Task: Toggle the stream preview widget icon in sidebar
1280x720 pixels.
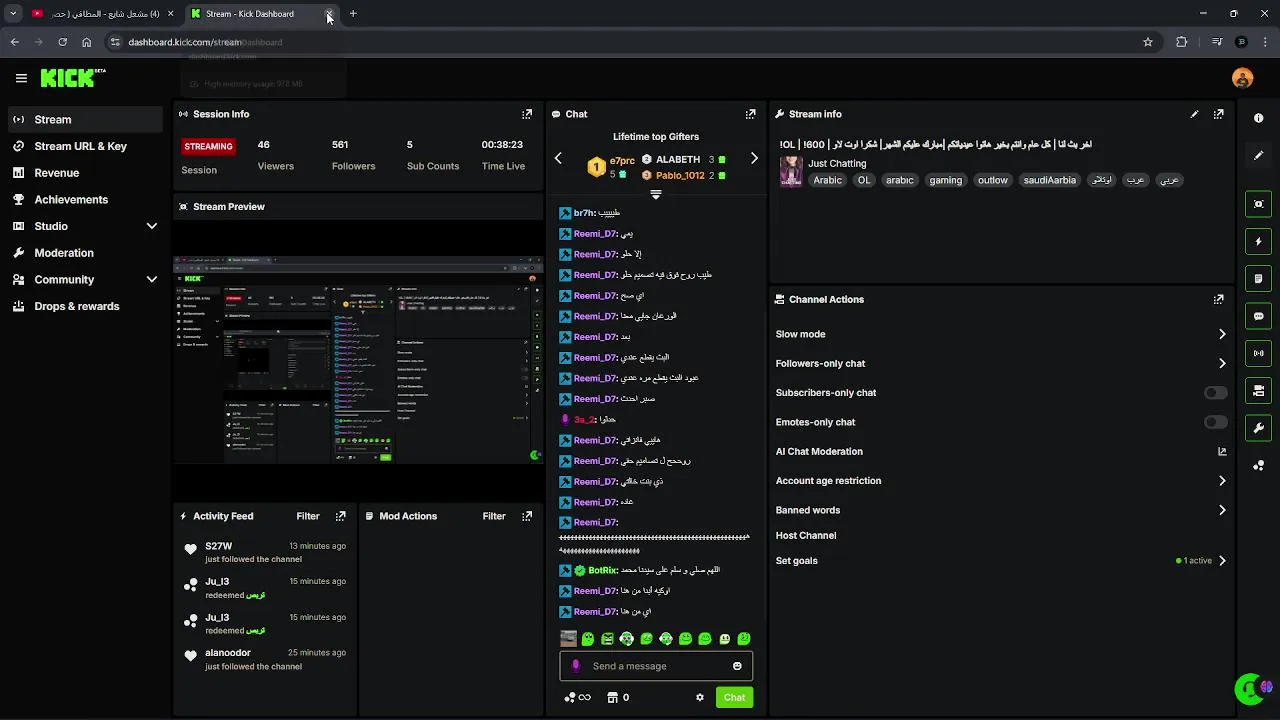Action: point(1258,204)
